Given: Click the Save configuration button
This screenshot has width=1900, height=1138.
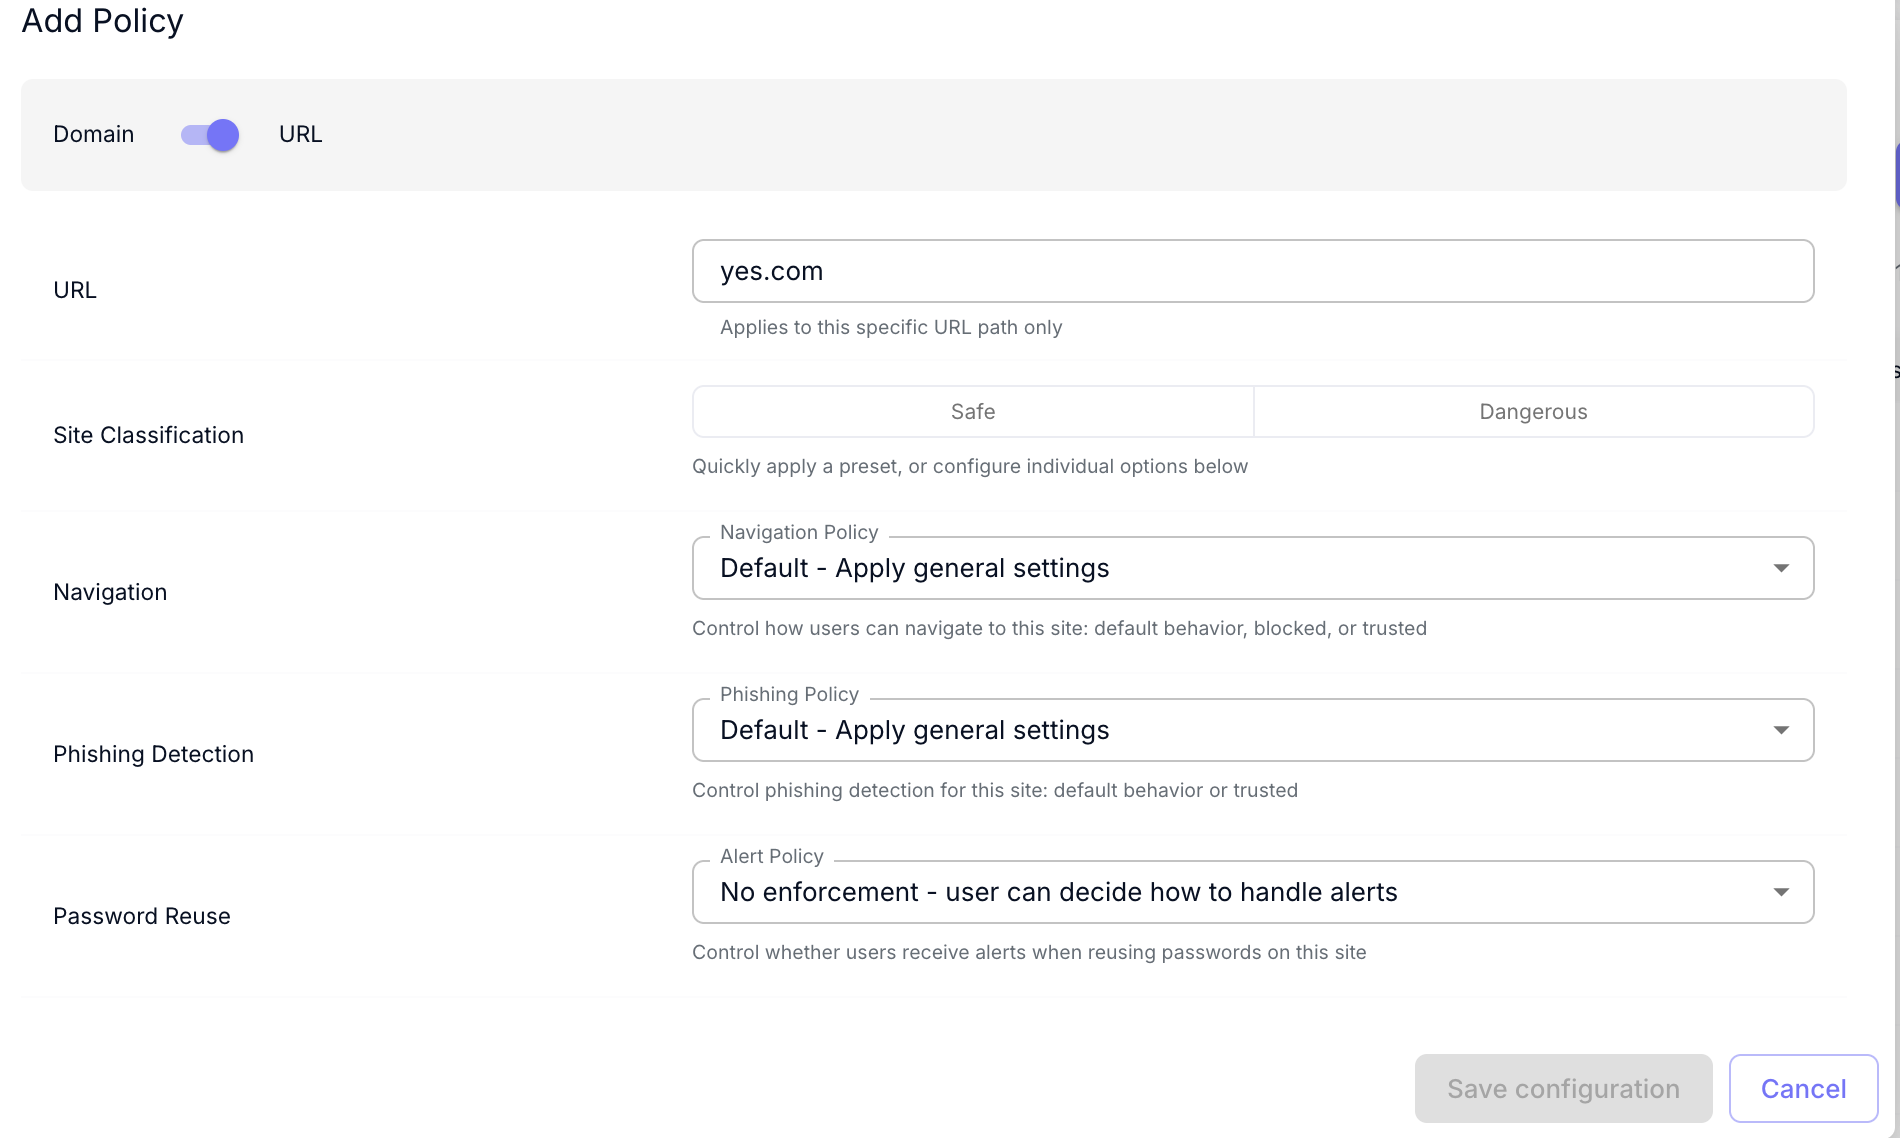Looking at the screenshot, I should 1563,1088.
